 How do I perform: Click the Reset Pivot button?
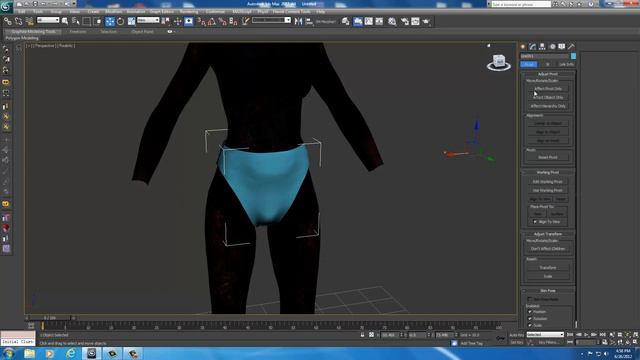tap(548, 157)
